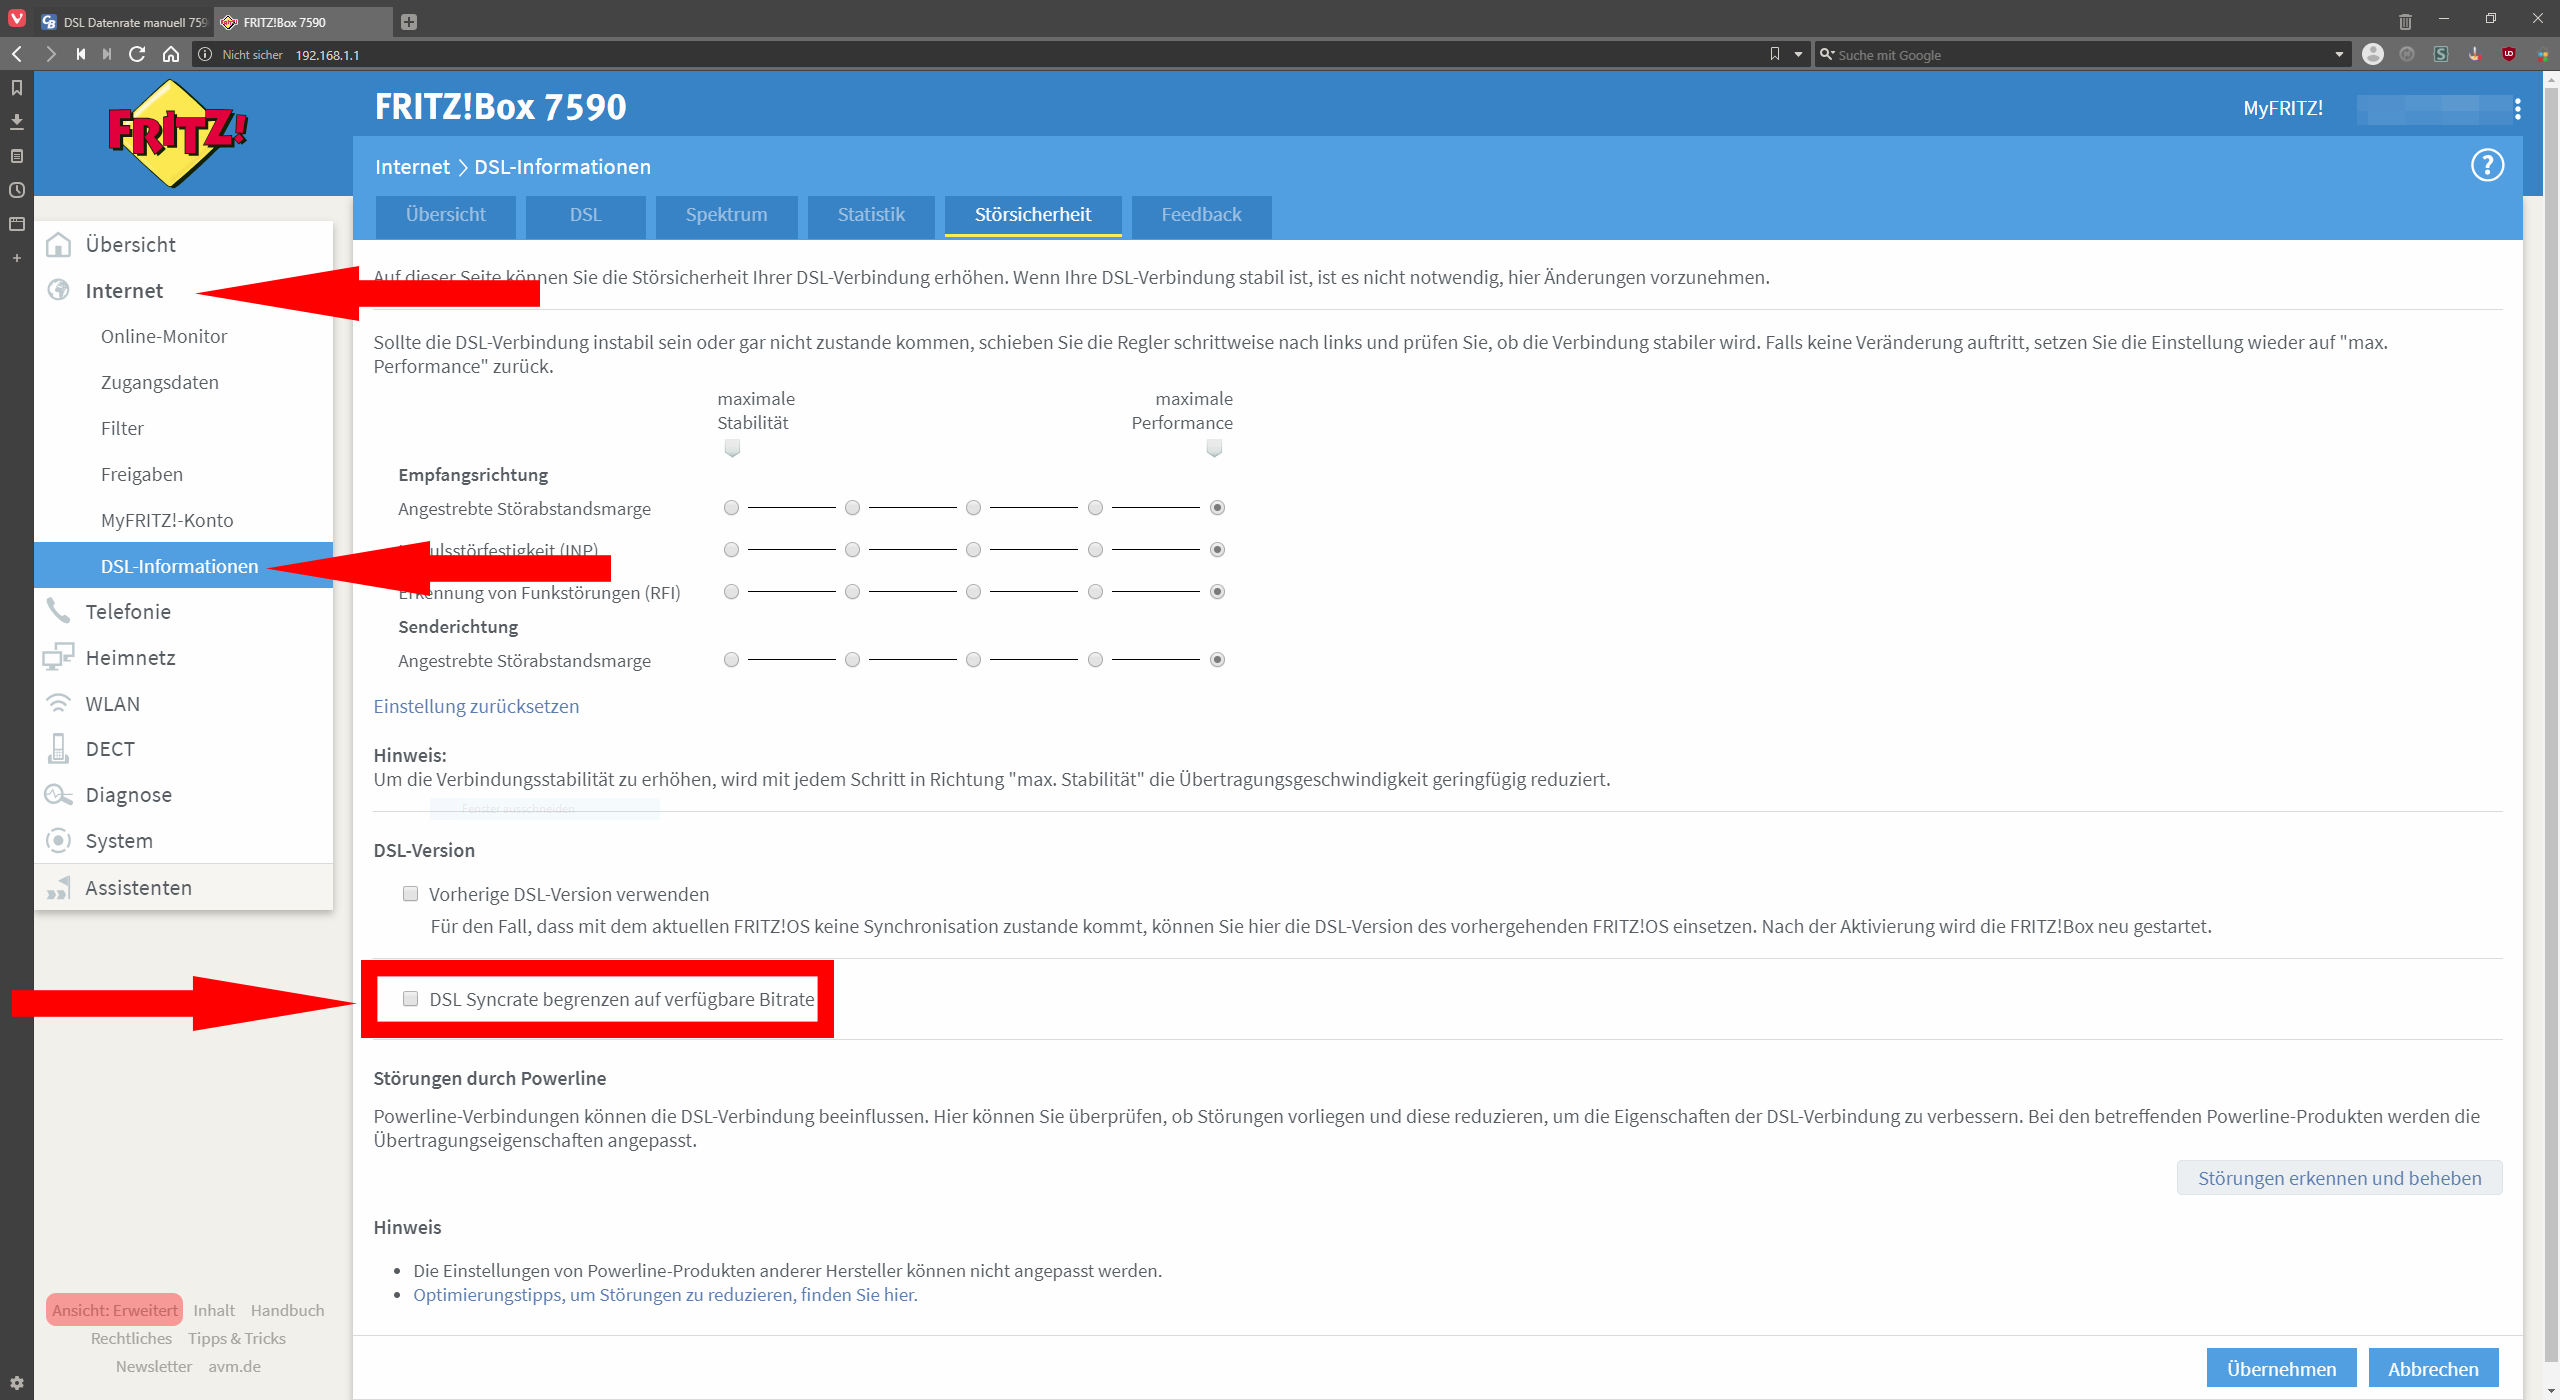Check Vorherige DSL-Version verwenden
The height and width of the screenshot is (1400, 2560).
(x=410, y=894)
